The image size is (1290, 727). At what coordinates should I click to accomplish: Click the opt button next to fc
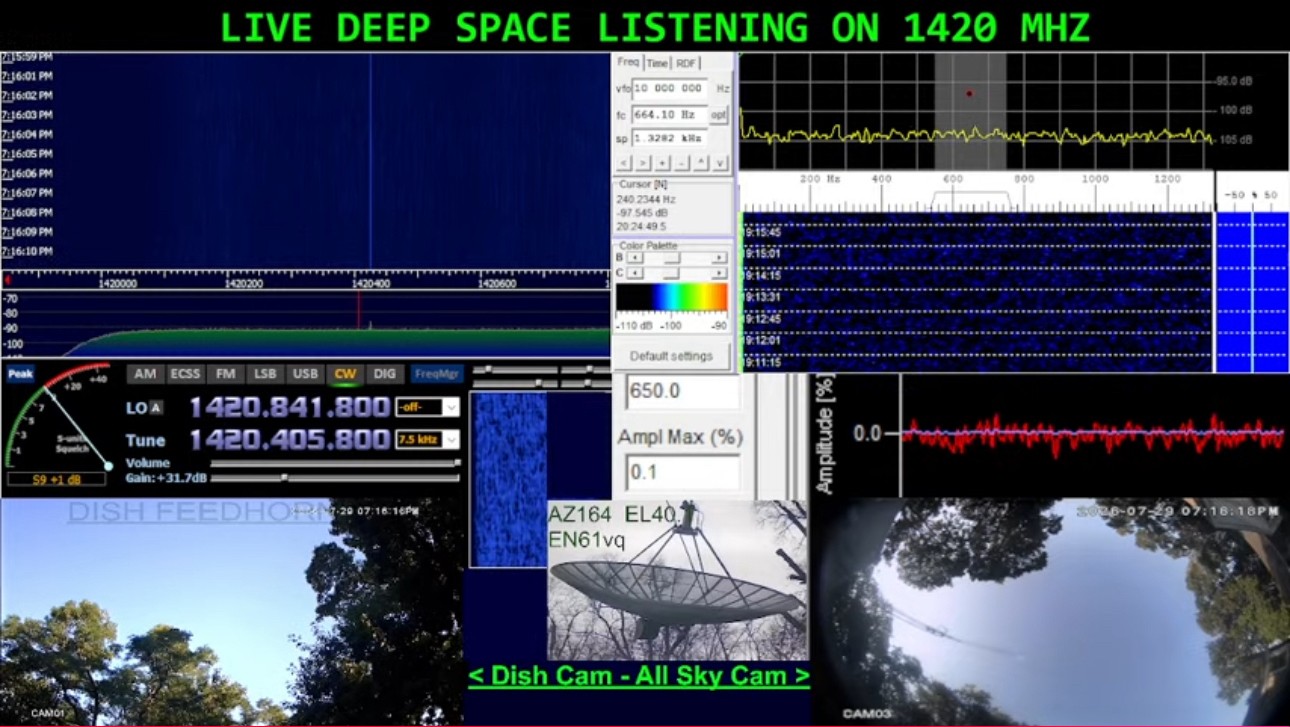pyautogui.click(x=719, y=115)
